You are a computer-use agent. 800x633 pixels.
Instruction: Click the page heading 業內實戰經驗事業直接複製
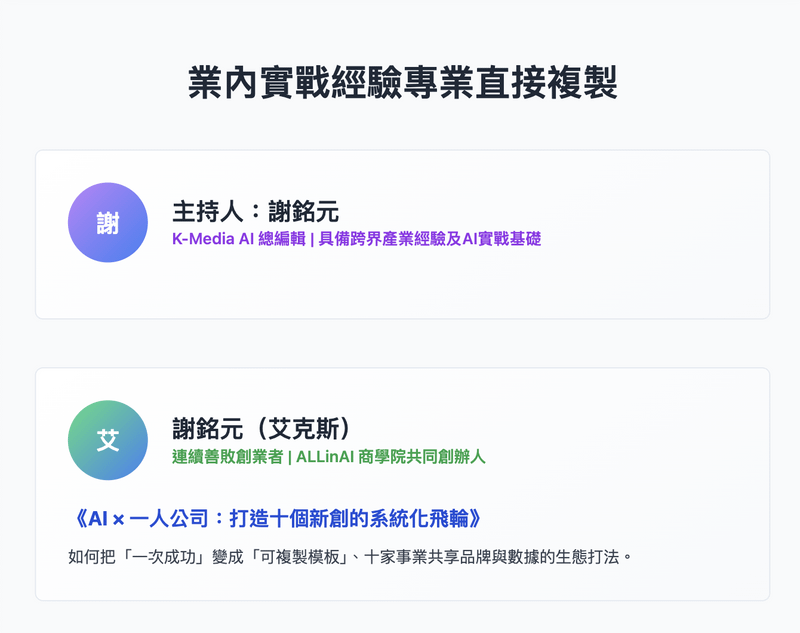pyautogui.click(x=402, y=84)
